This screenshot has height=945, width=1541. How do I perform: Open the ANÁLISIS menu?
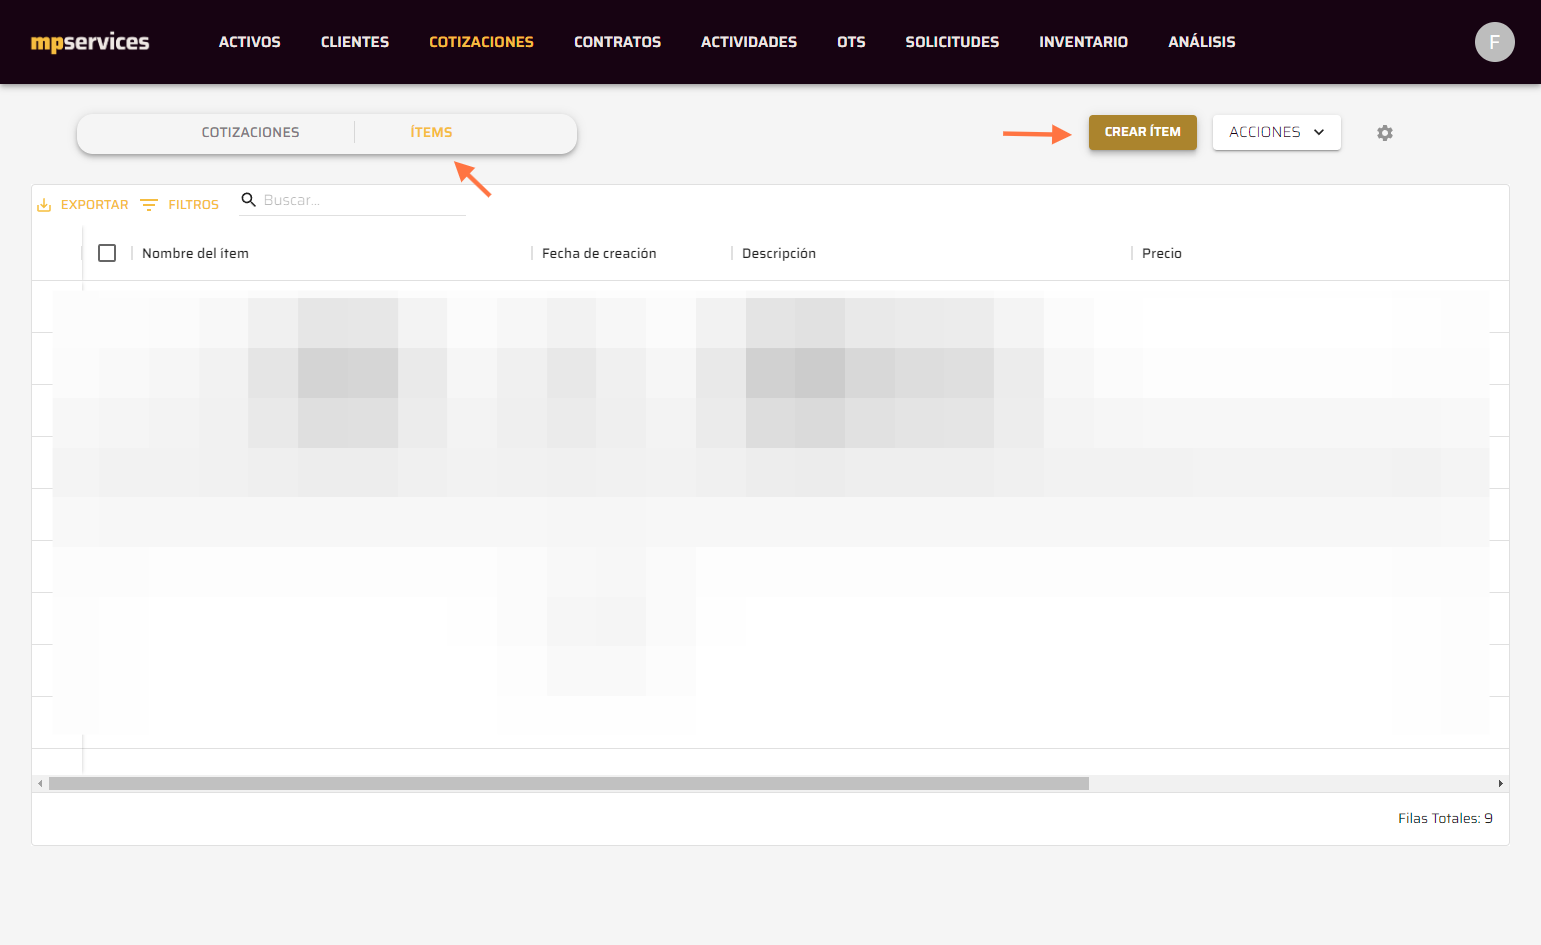1202,42
